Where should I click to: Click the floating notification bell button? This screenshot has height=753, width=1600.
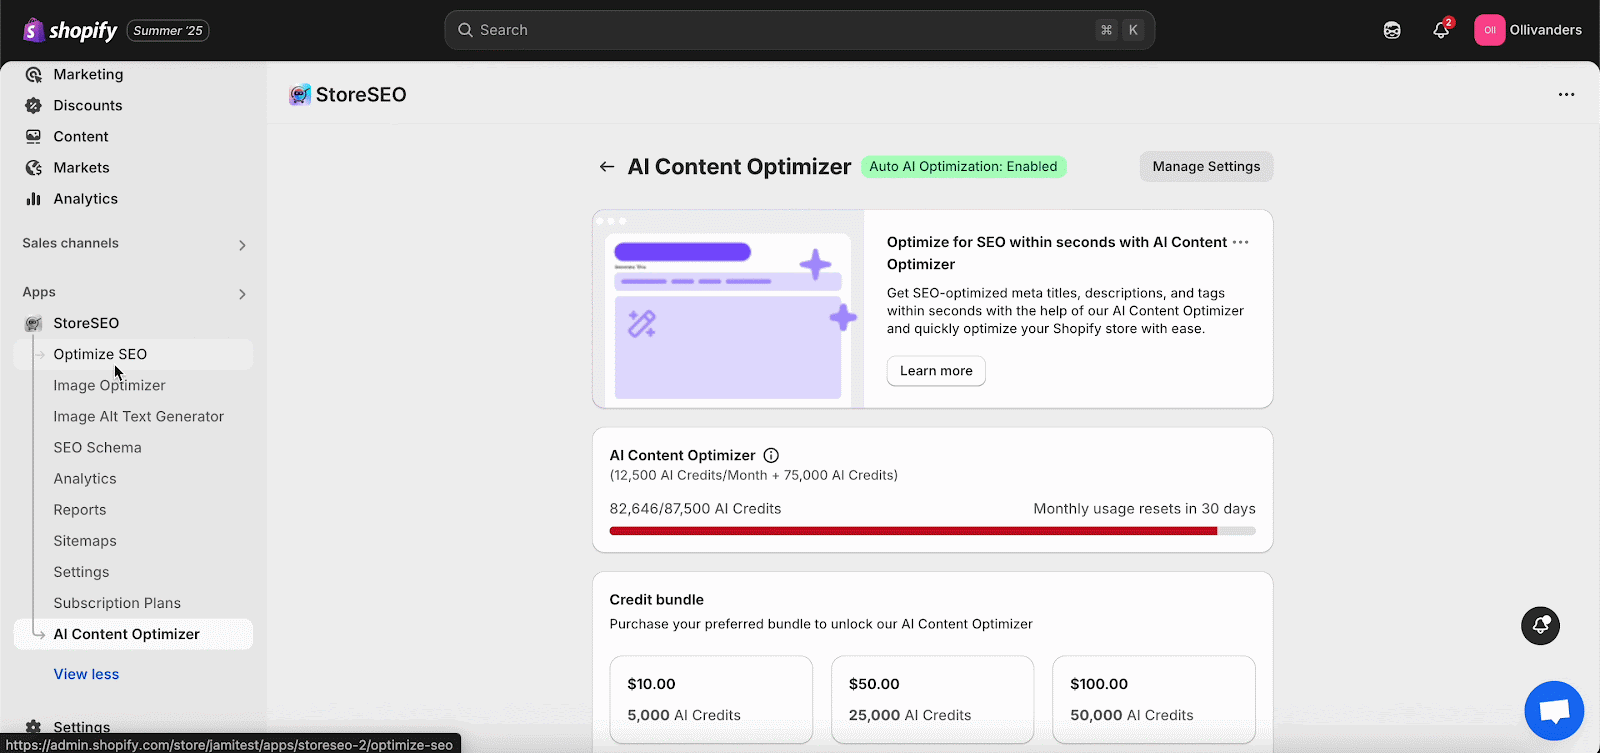pyautogui.click(x=1540, y=626)
